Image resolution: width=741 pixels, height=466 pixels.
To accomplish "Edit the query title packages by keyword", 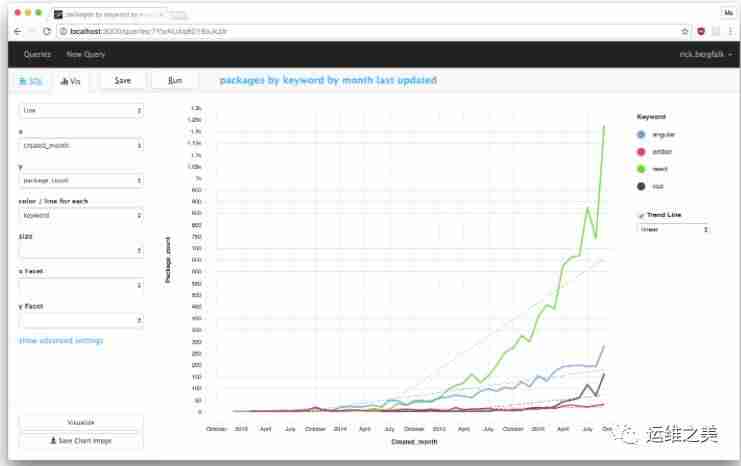I will pos(328,80).
